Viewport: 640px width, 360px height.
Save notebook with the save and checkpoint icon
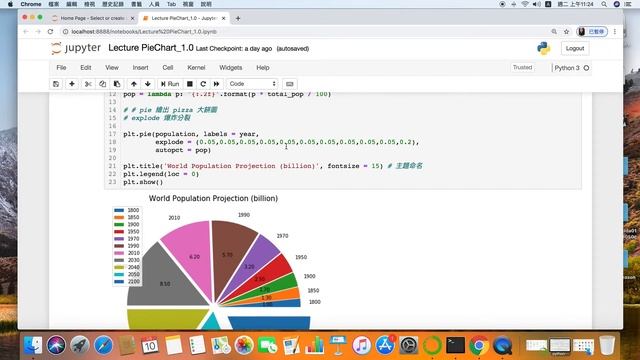point(56,84)
